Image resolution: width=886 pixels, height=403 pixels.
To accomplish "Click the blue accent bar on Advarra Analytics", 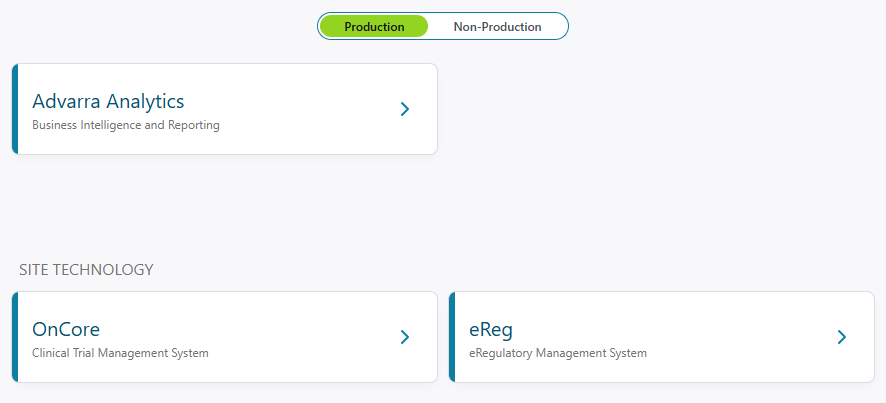I will pos(15,109).
